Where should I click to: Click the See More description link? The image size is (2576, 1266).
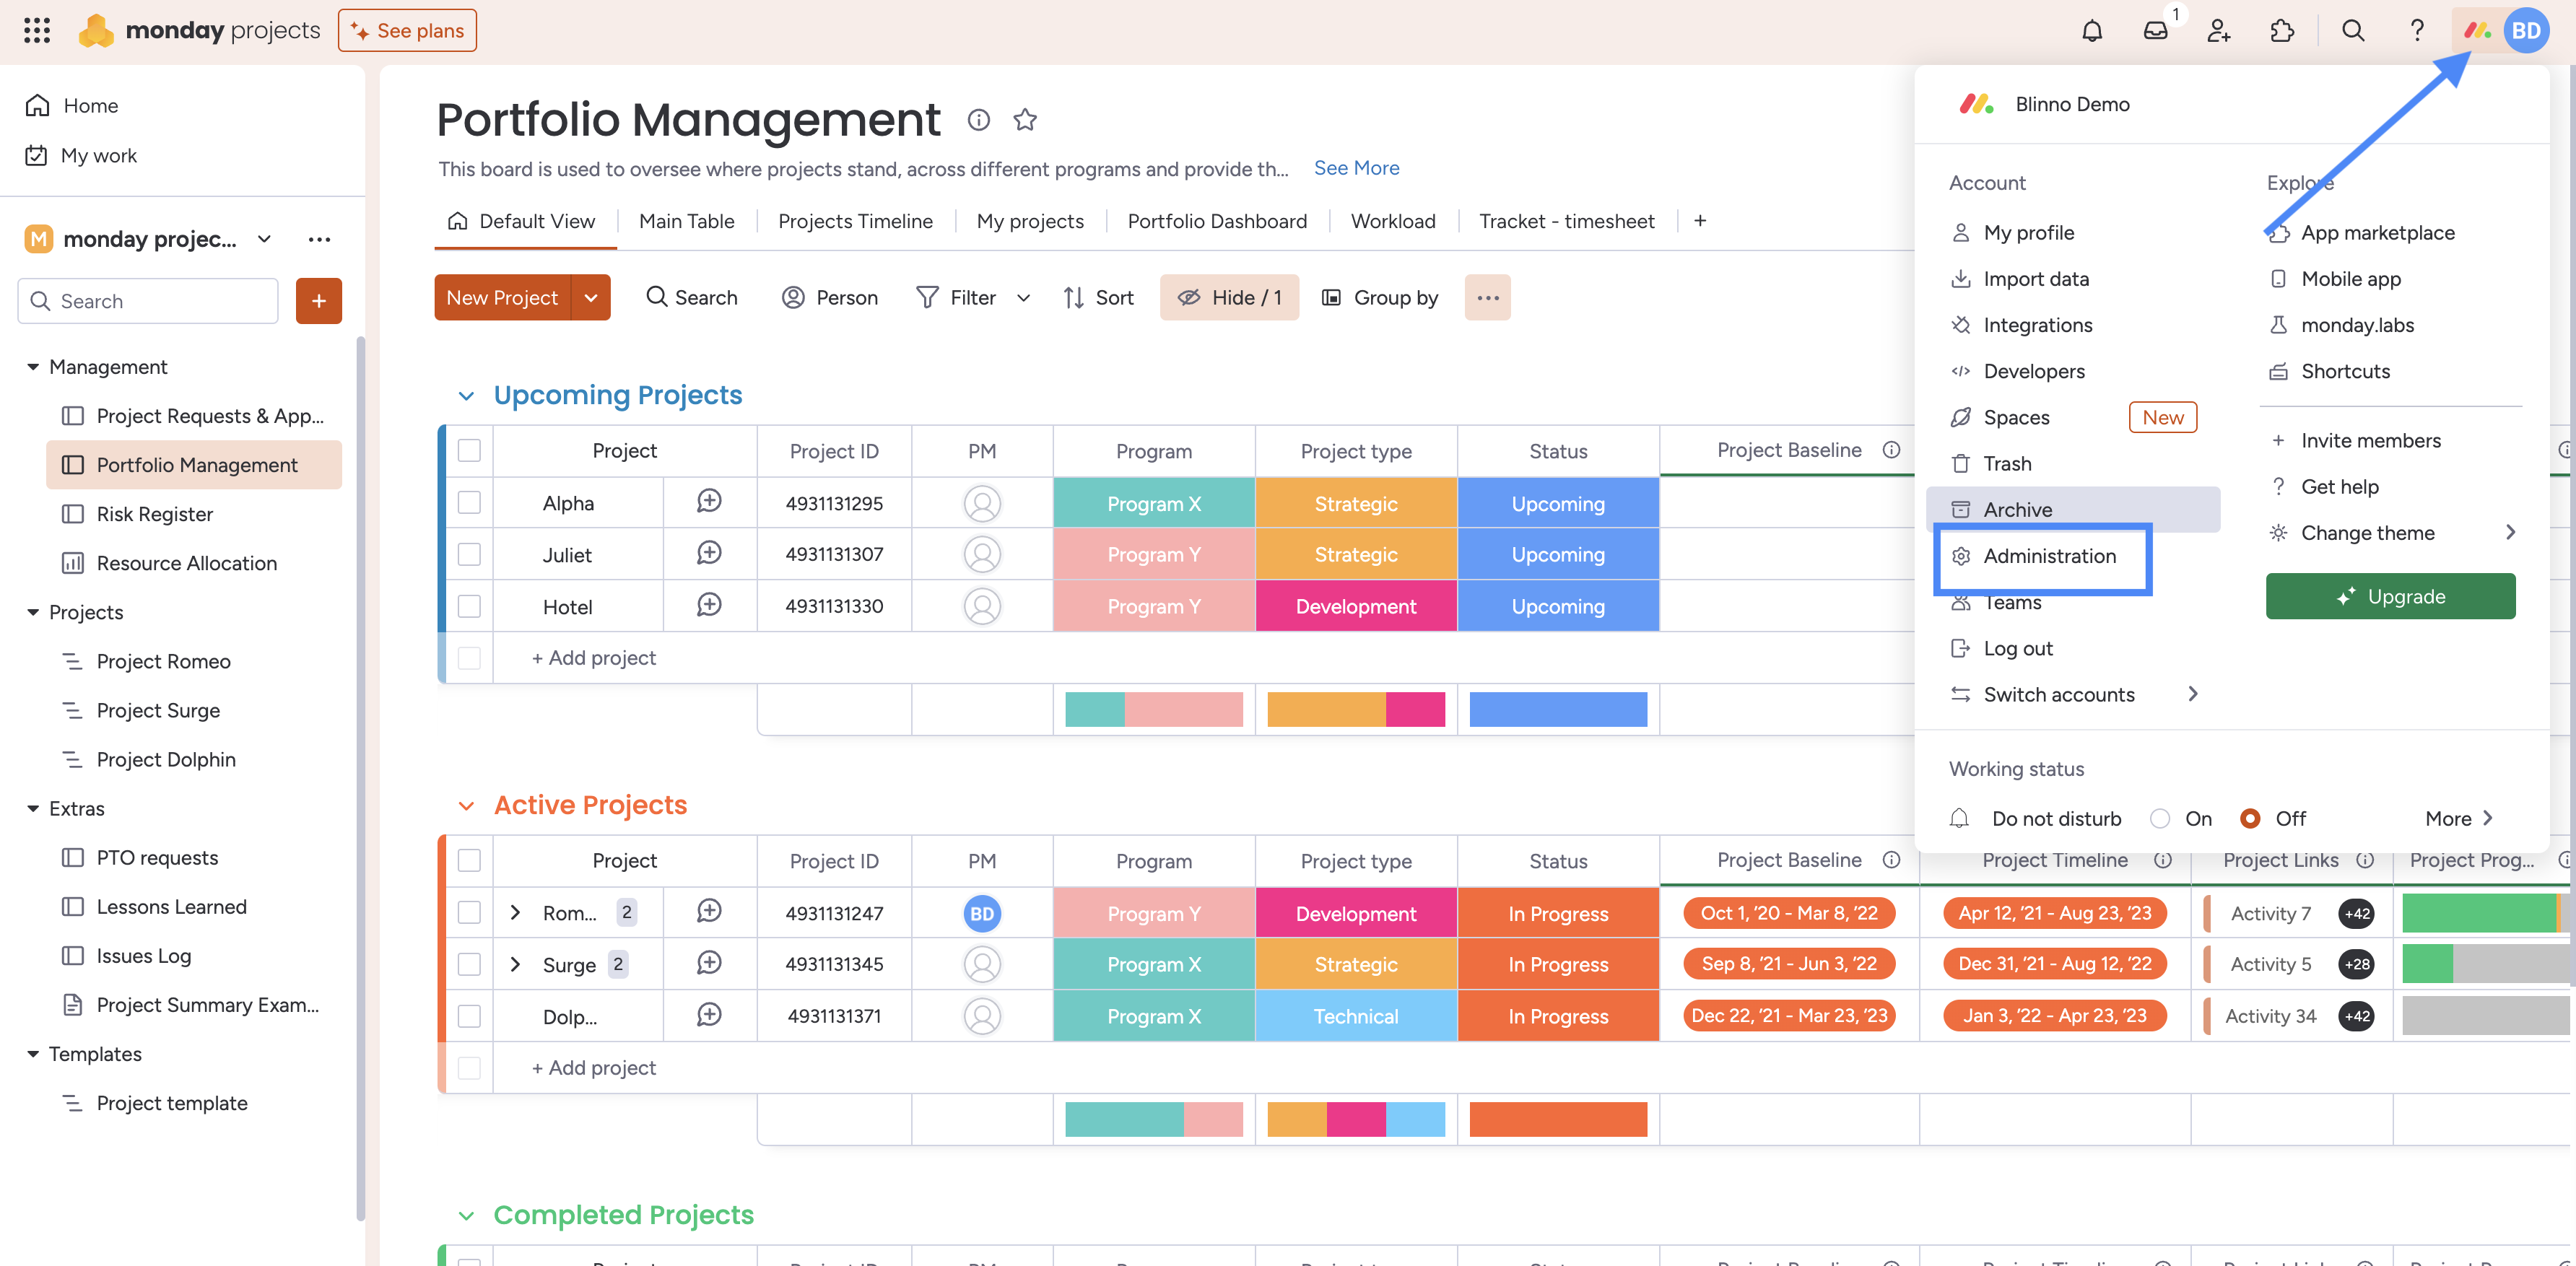point(1356,168)
